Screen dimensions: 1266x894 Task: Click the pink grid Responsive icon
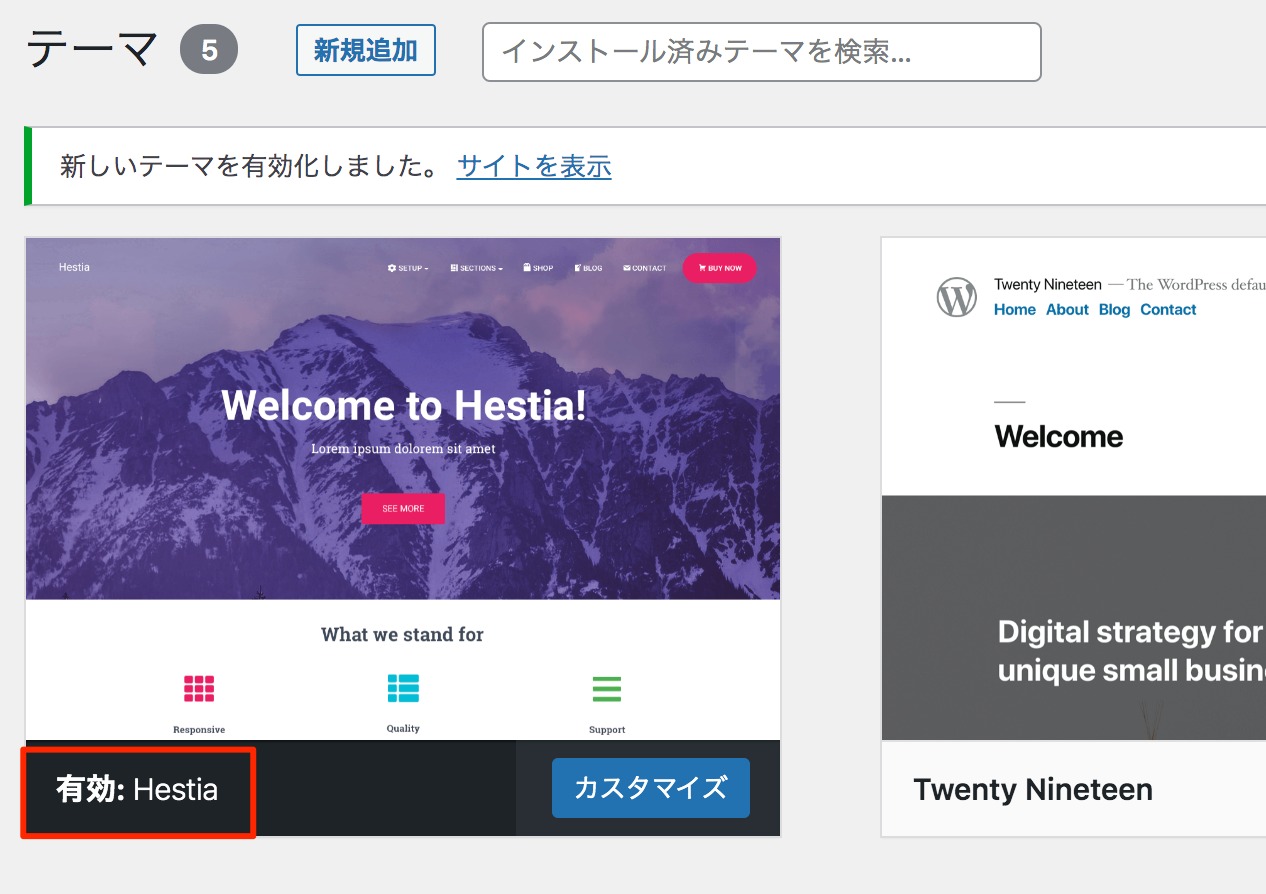click(199, 689)
